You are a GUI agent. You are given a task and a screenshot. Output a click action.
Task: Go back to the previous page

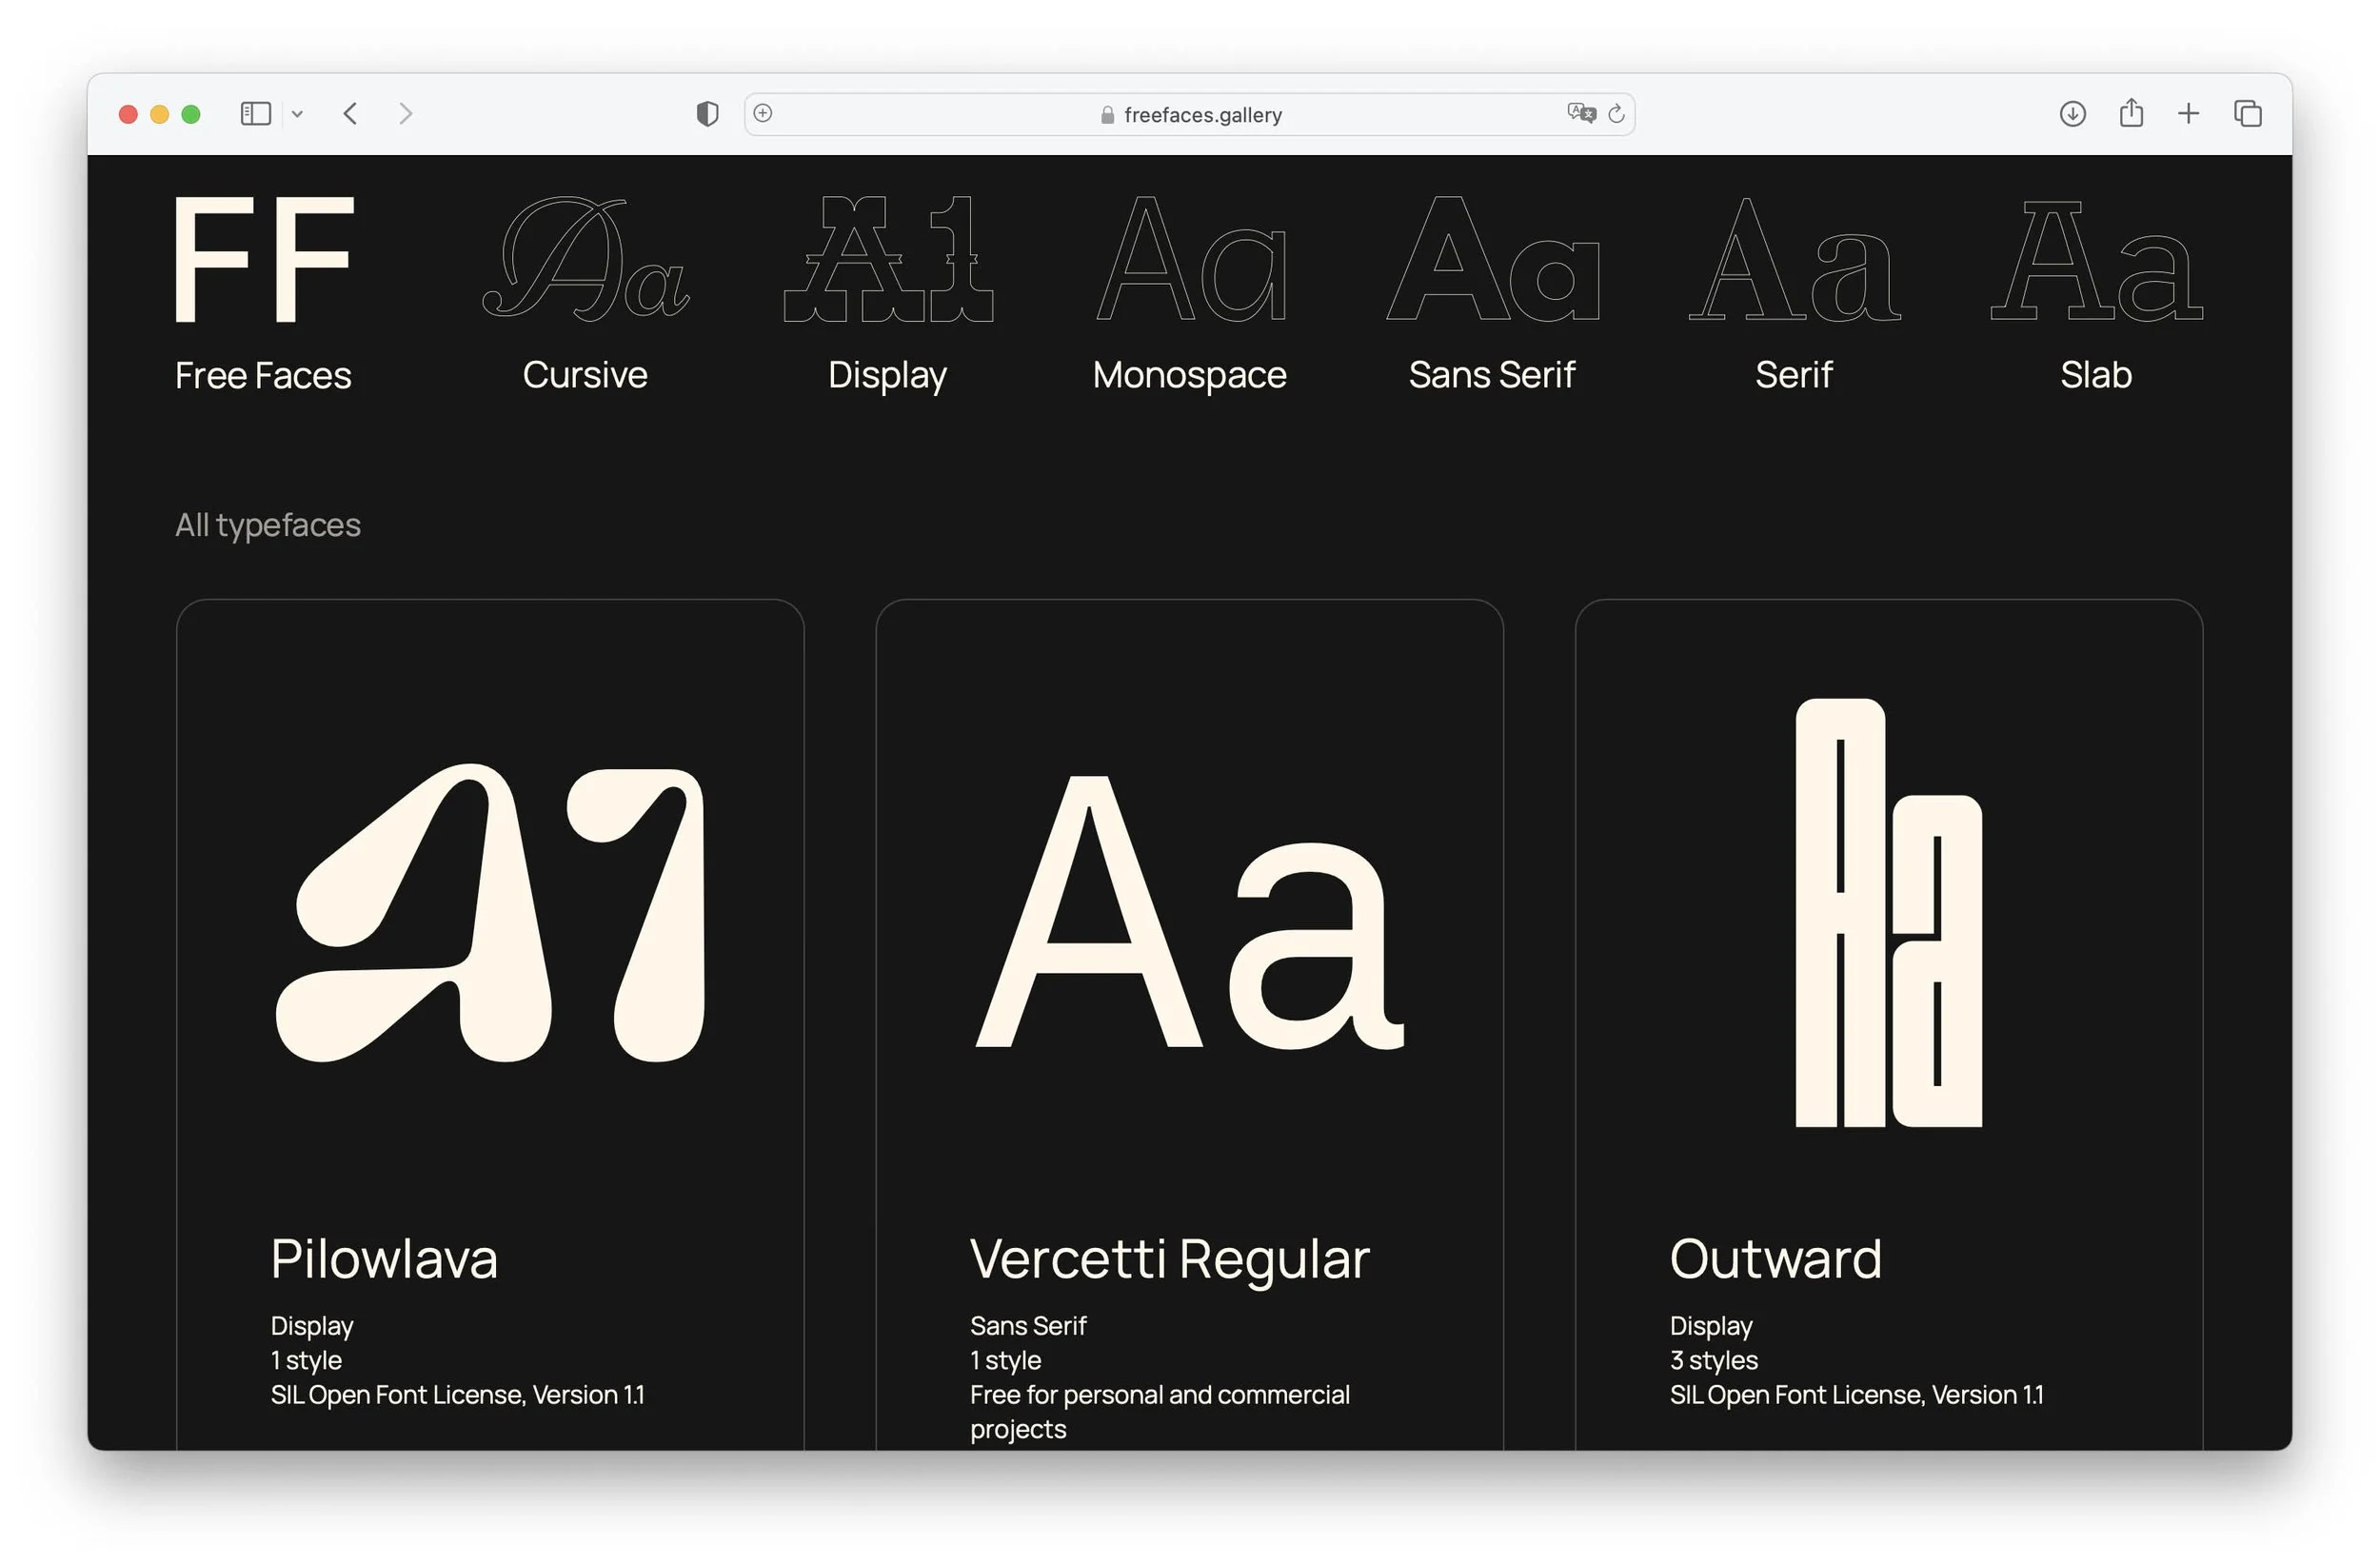coord(350,114)
